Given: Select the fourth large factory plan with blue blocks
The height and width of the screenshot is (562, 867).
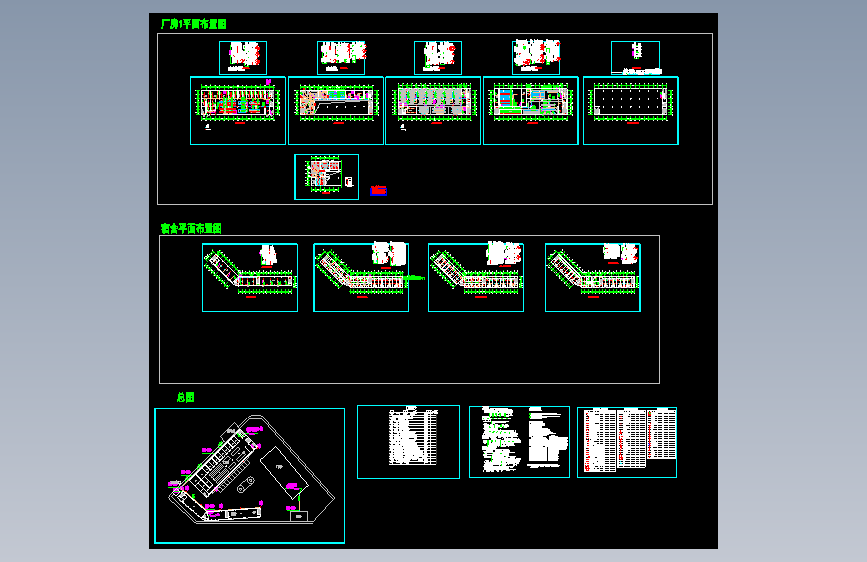Looking at the screenshot, I should point(531,111).
